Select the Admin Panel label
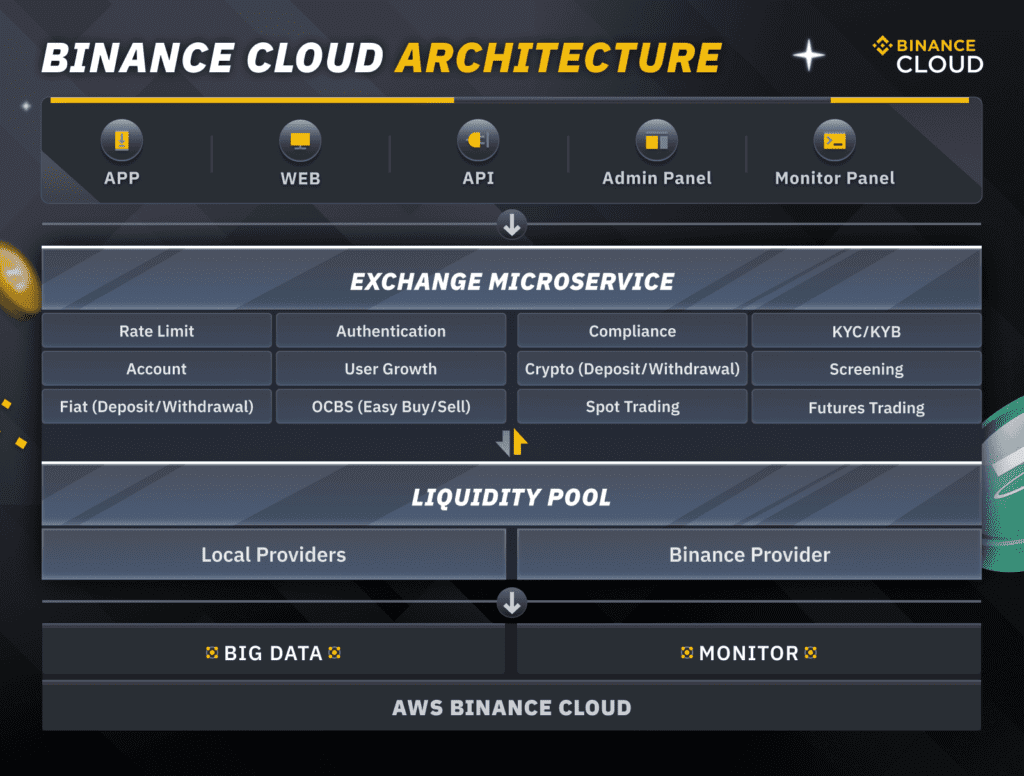 (x=656, y=178)
